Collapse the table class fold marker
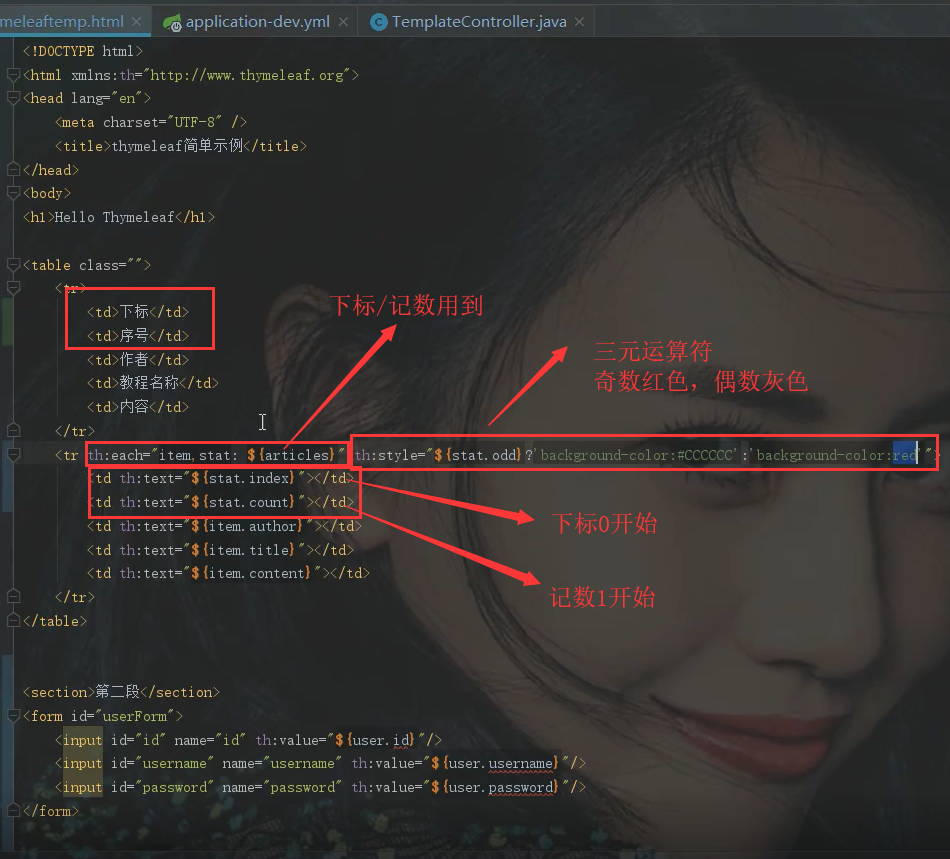950x859 pixels. [13, 265]
